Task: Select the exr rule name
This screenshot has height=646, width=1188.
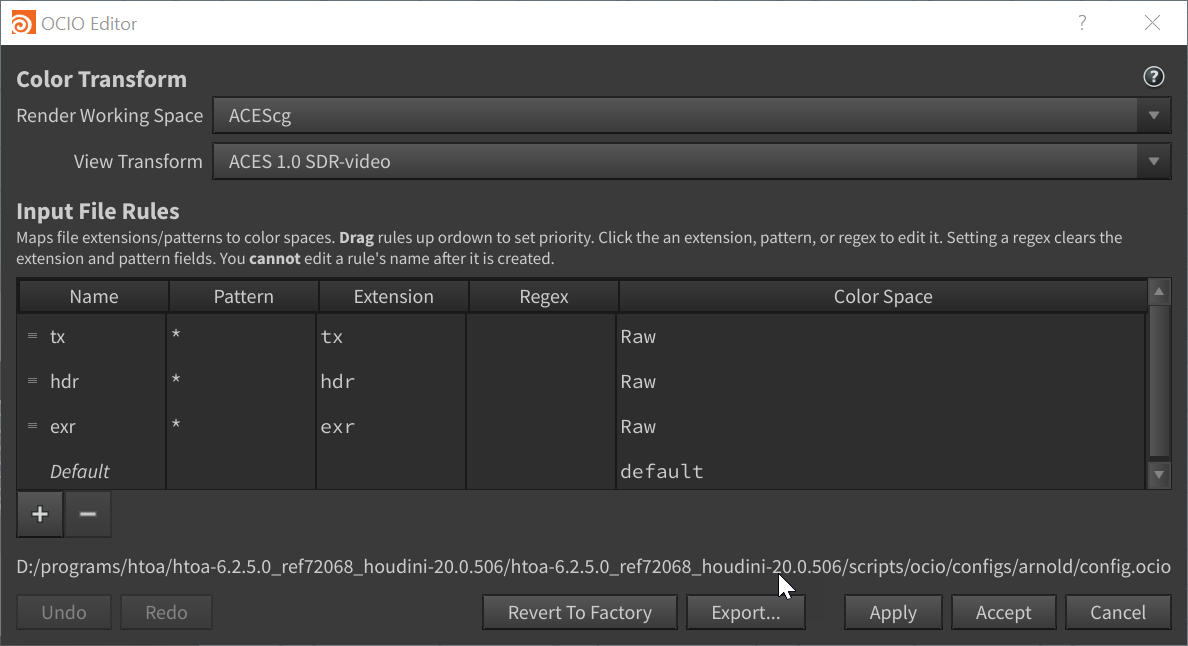Action: point(63,426)
